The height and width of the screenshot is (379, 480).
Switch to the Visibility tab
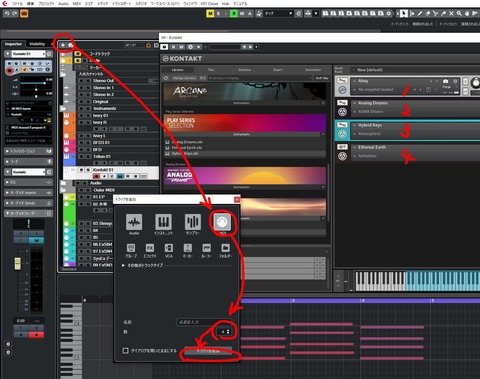click(37, 44)
